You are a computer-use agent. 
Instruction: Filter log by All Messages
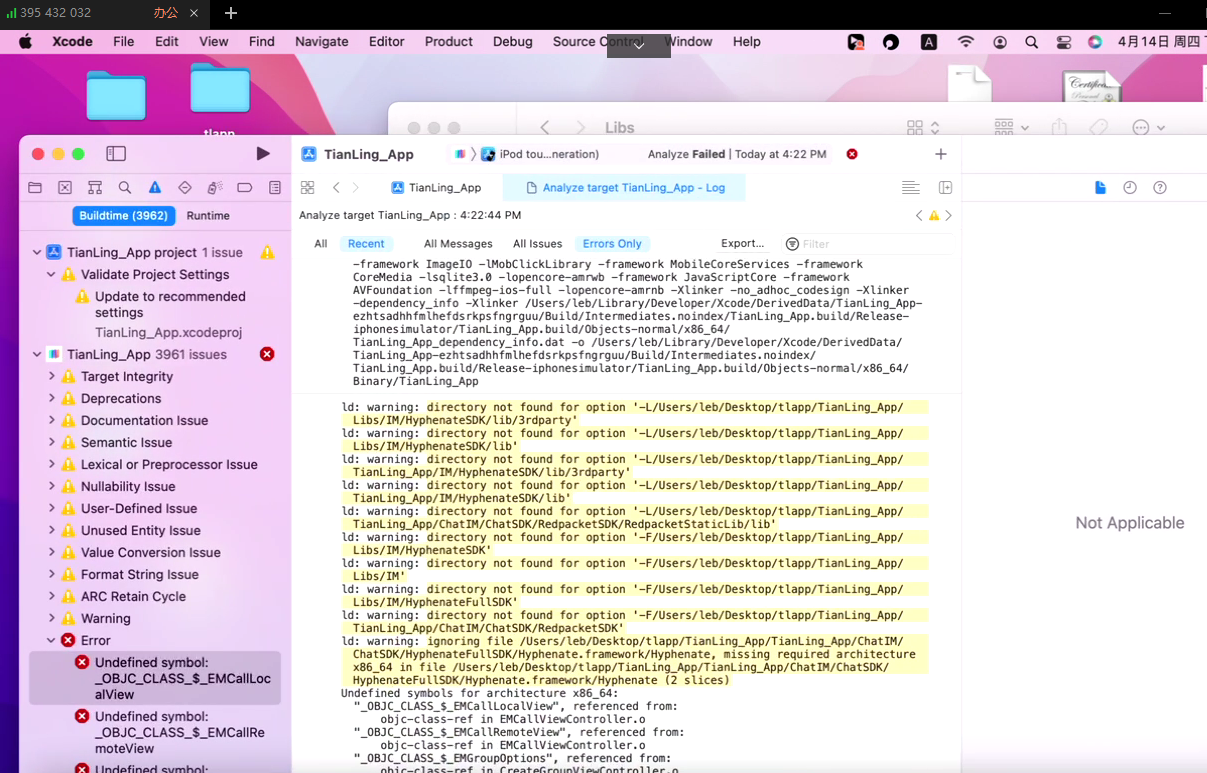(x=458, y=244)
